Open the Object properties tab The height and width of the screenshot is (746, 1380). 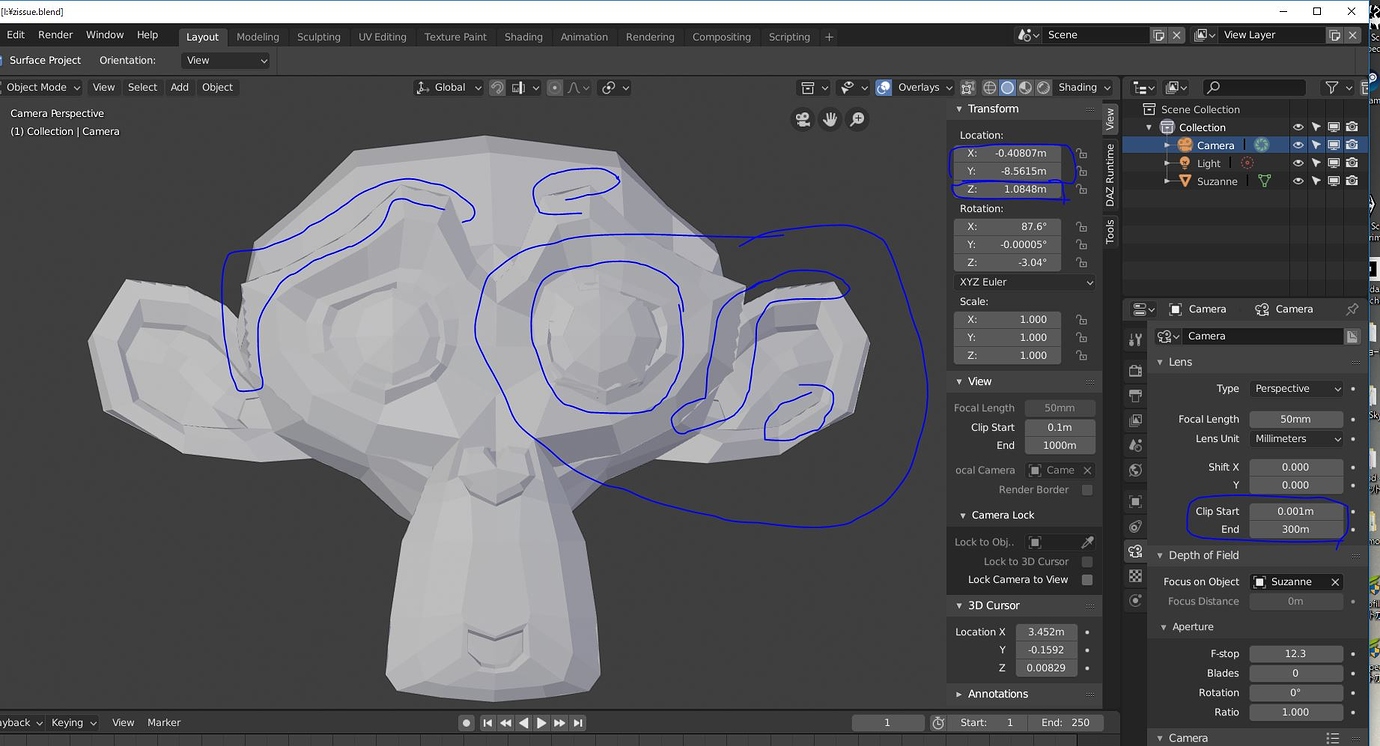tap(1135, 502)
